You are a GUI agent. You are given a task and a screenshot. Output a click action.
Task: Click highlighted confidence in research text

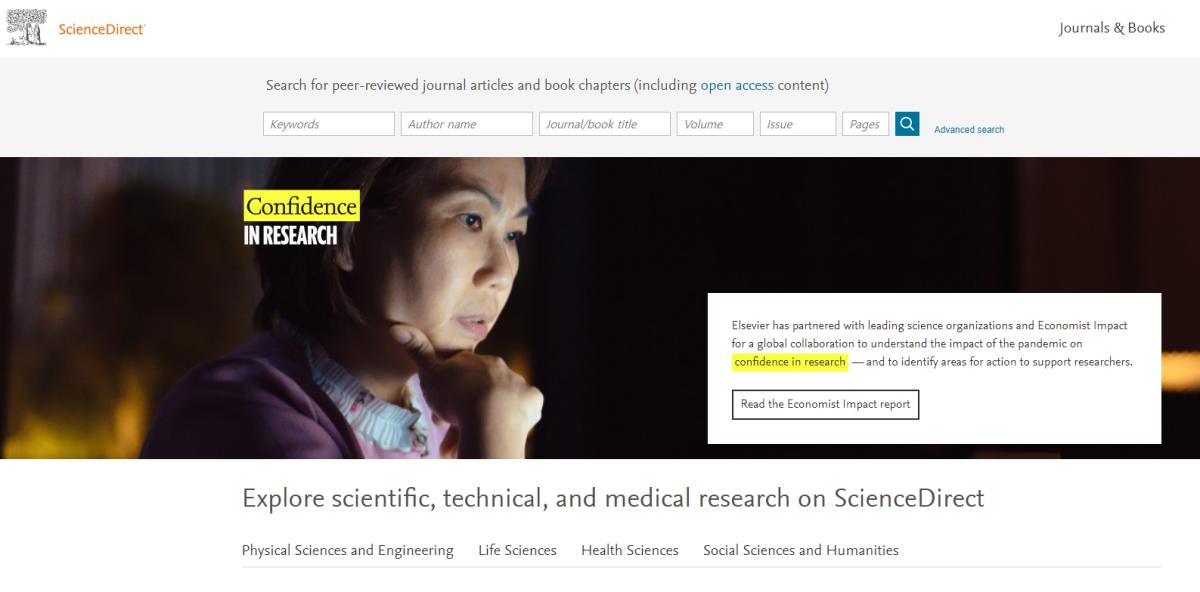point(790,362)
